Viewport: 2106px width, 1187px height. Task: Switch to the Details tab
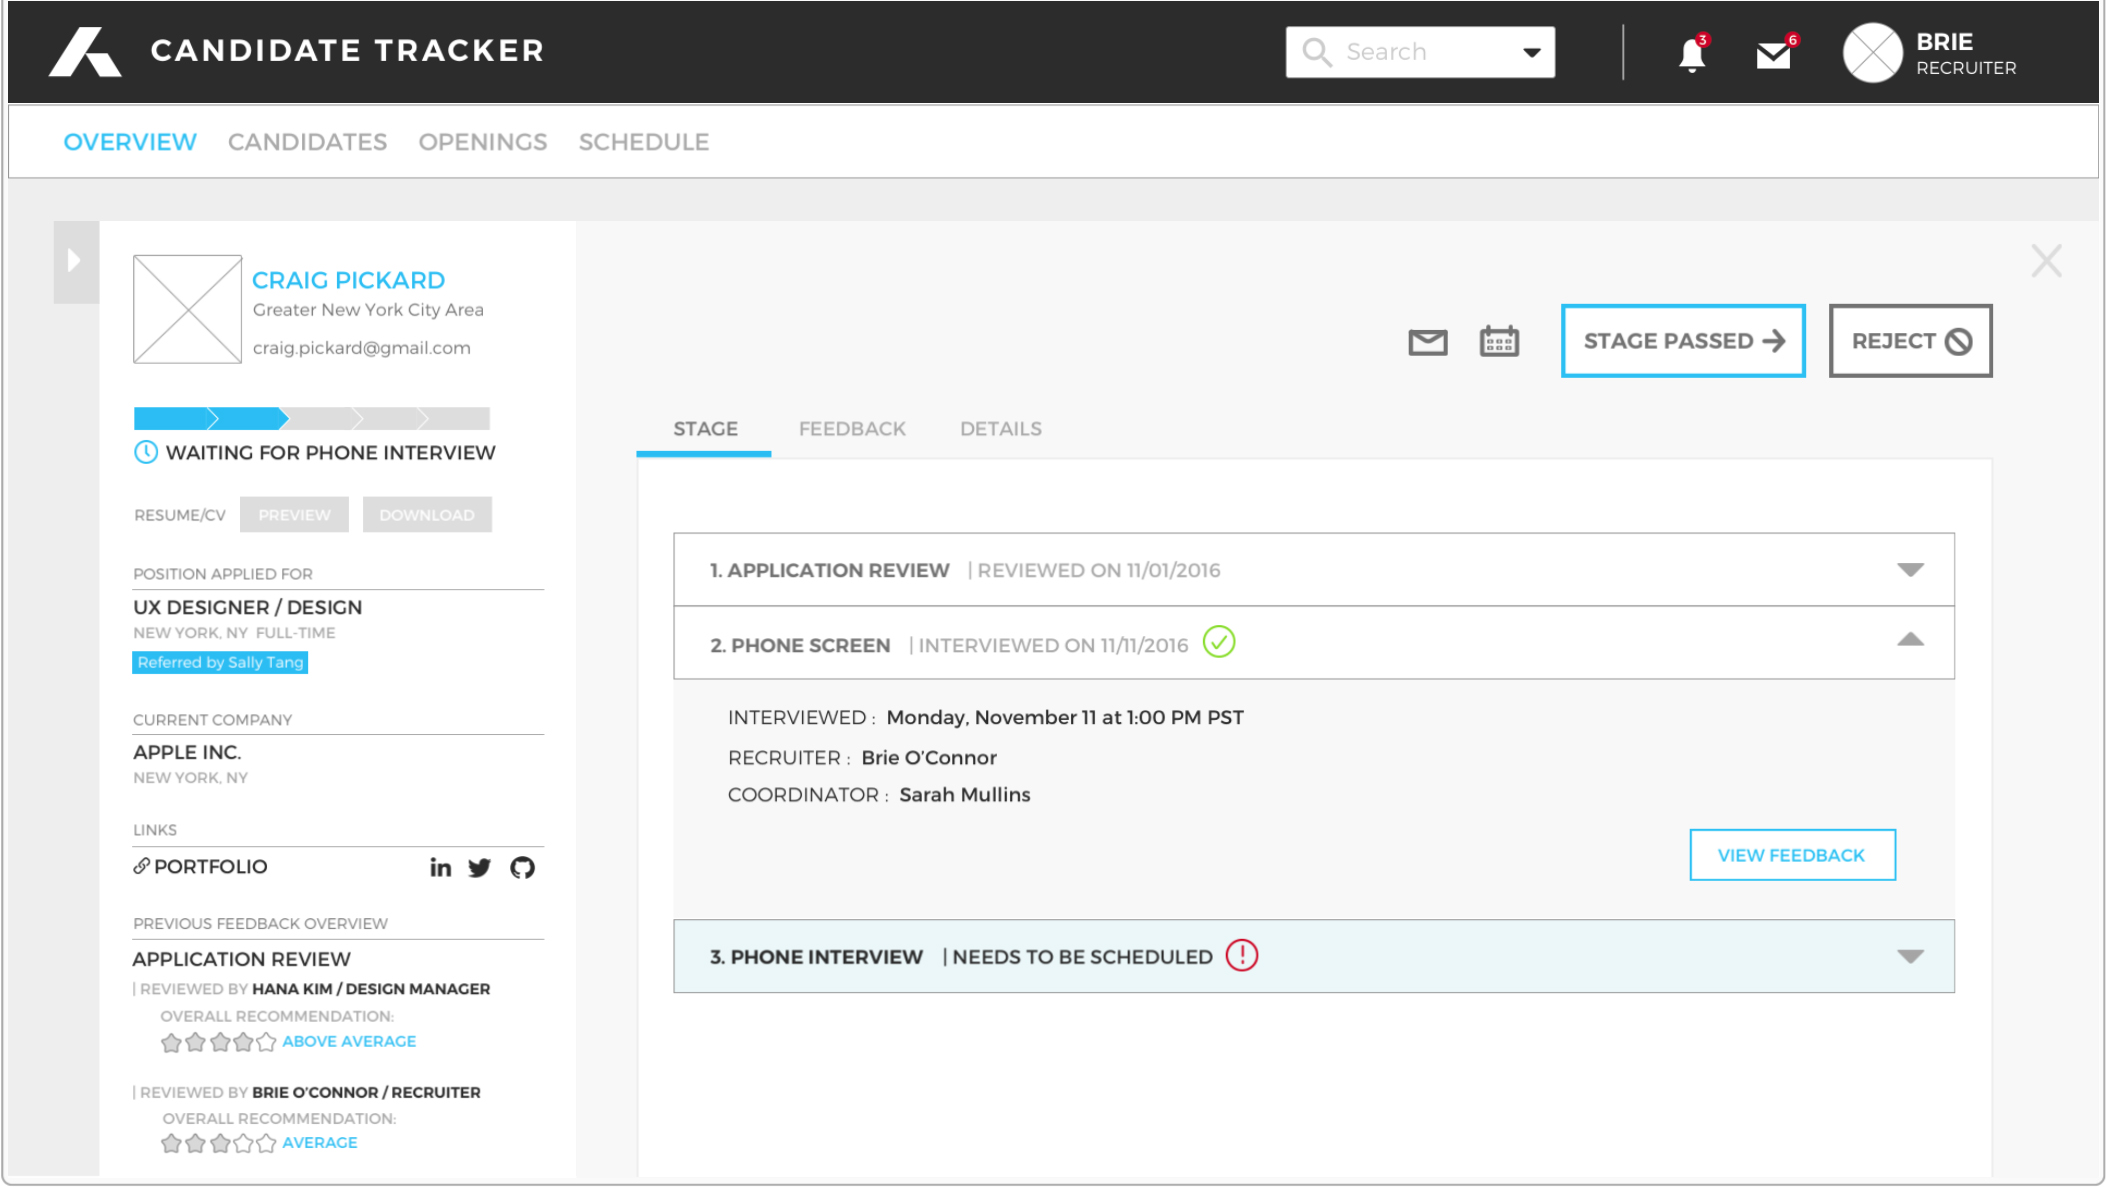click(1001, 429)
